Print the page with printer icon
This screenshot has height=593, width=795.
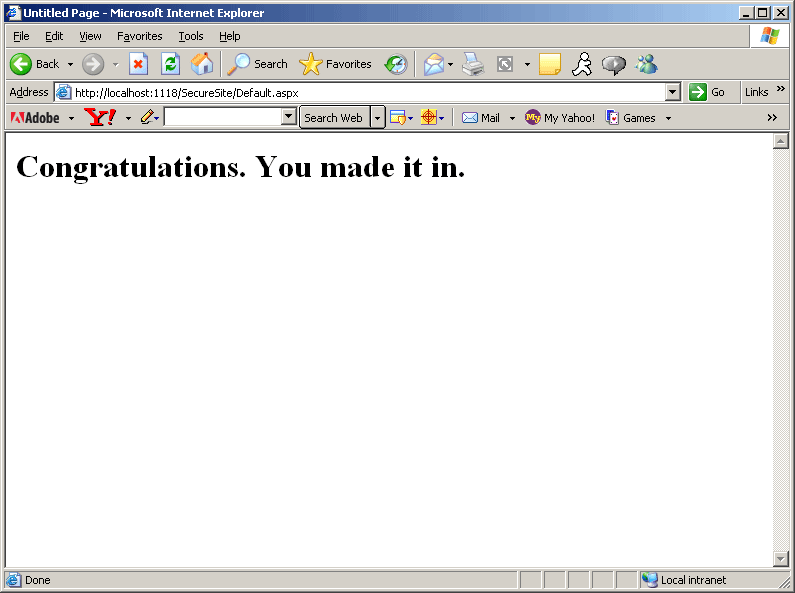coord(473,64)
